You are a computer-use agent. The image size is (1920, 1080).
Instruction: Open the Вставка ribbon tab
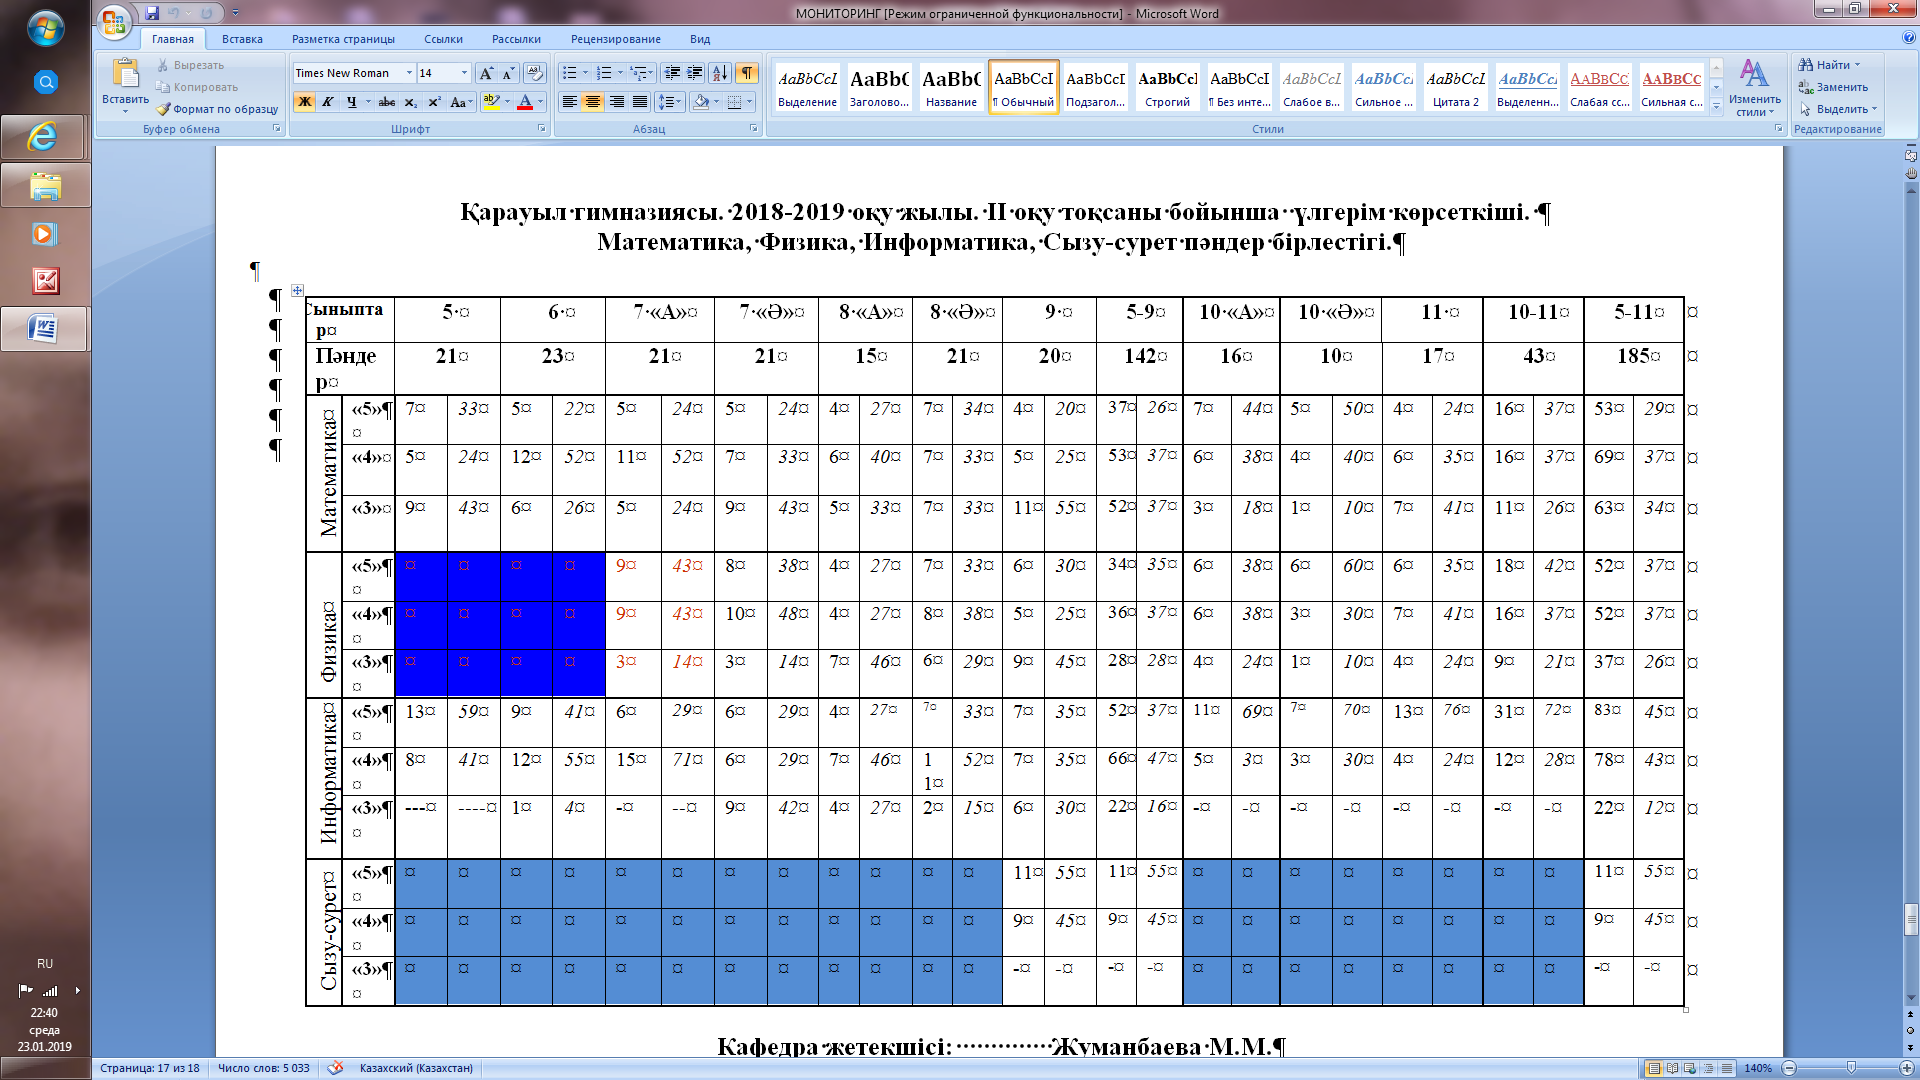point(242,39)
